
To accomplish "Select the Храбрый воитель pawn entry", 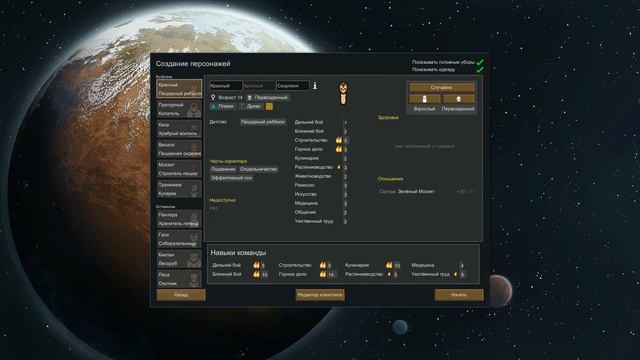I will pyautogui.click(x=180, y=129).
